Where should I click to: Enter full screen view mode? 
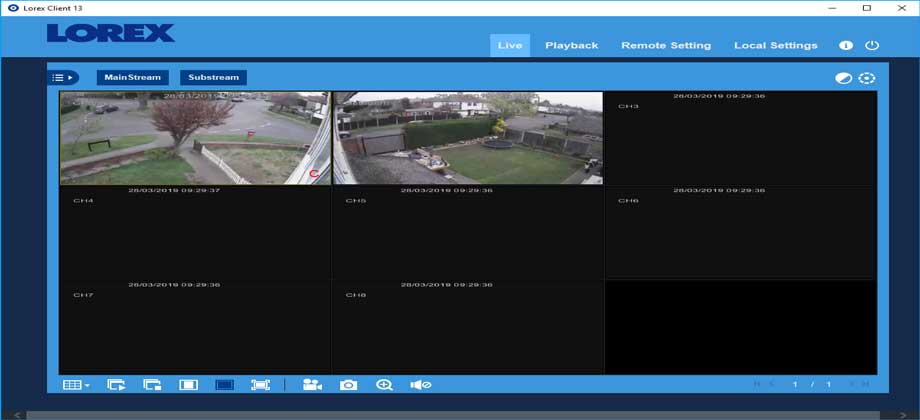click(x=260, y=385)
